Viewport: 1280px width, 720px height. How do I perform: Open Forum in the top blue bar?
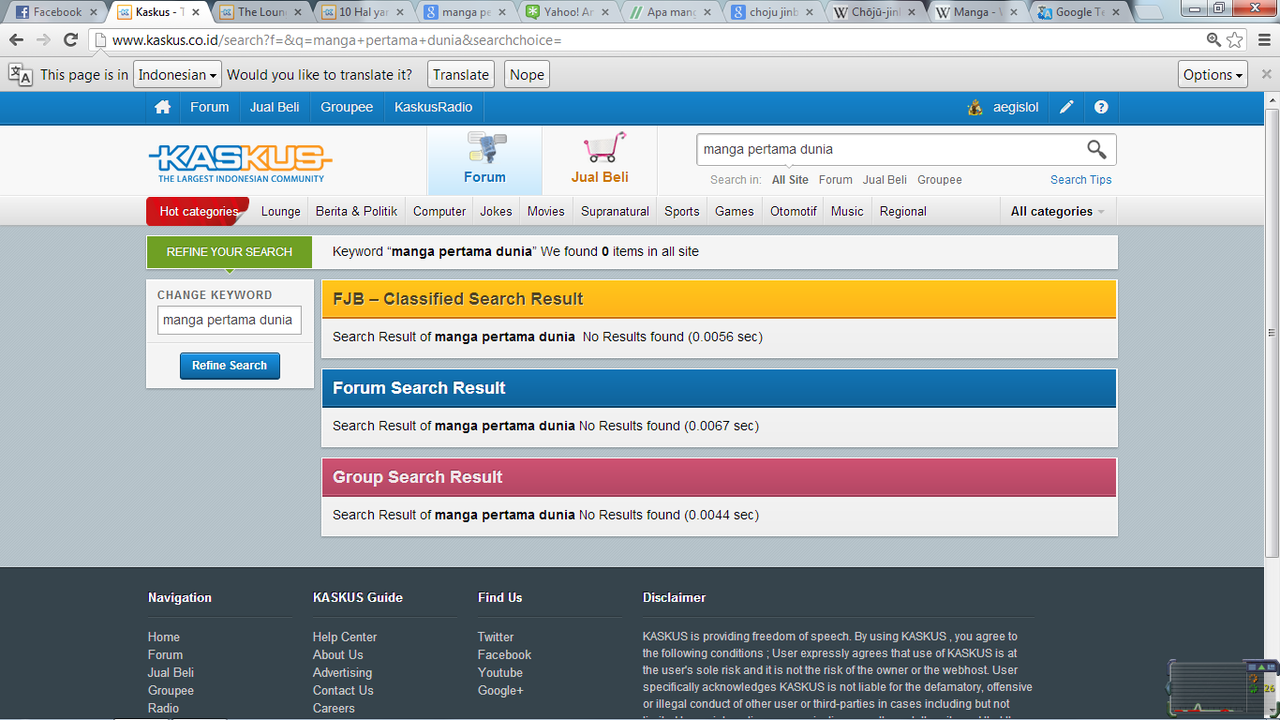coord(210,107)
